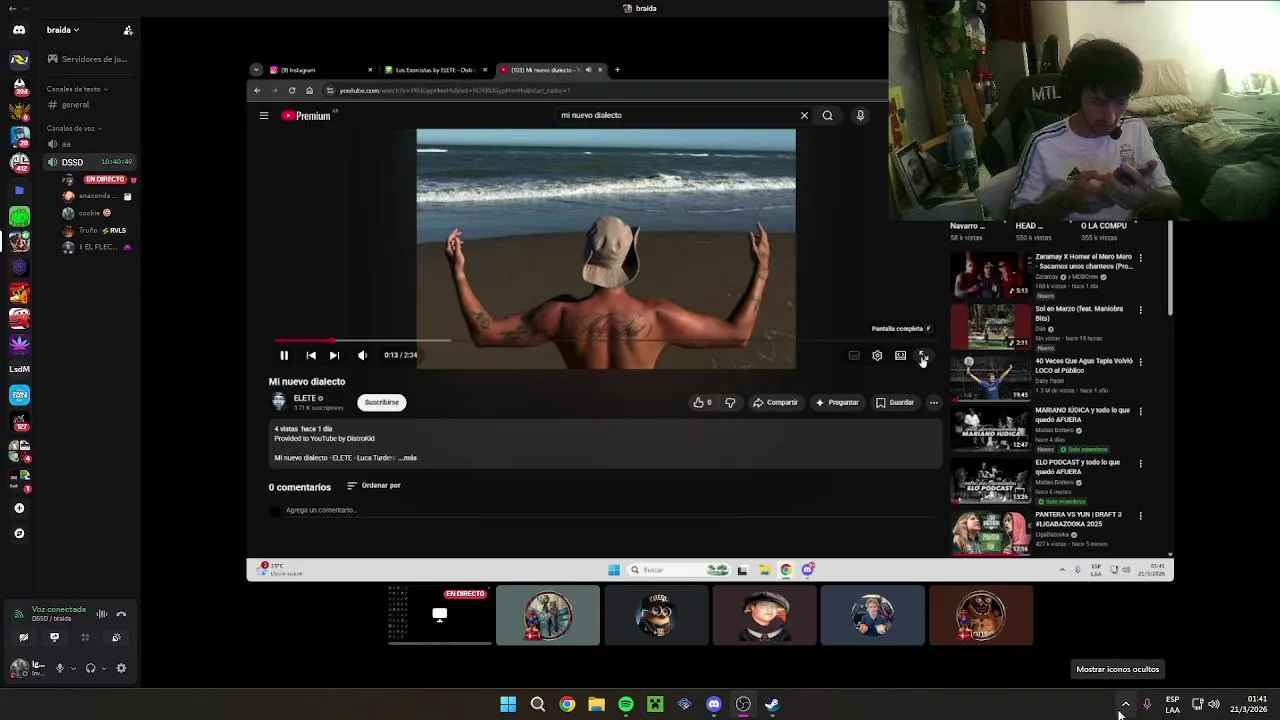Open the Compartir share dialog
Screen dimensions: 1280x720
(x=776, y=402)
